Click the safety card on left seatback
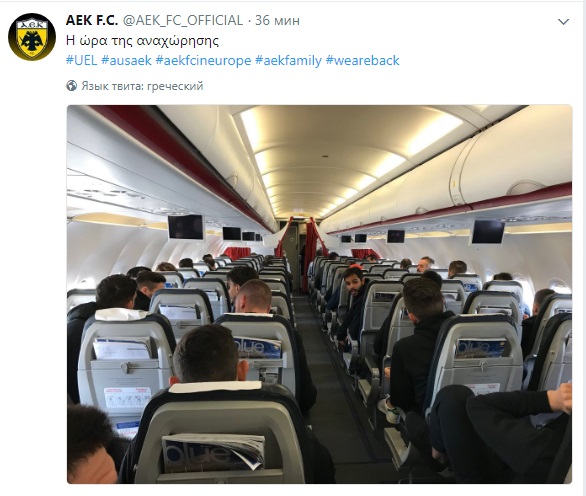 point(127,398)
